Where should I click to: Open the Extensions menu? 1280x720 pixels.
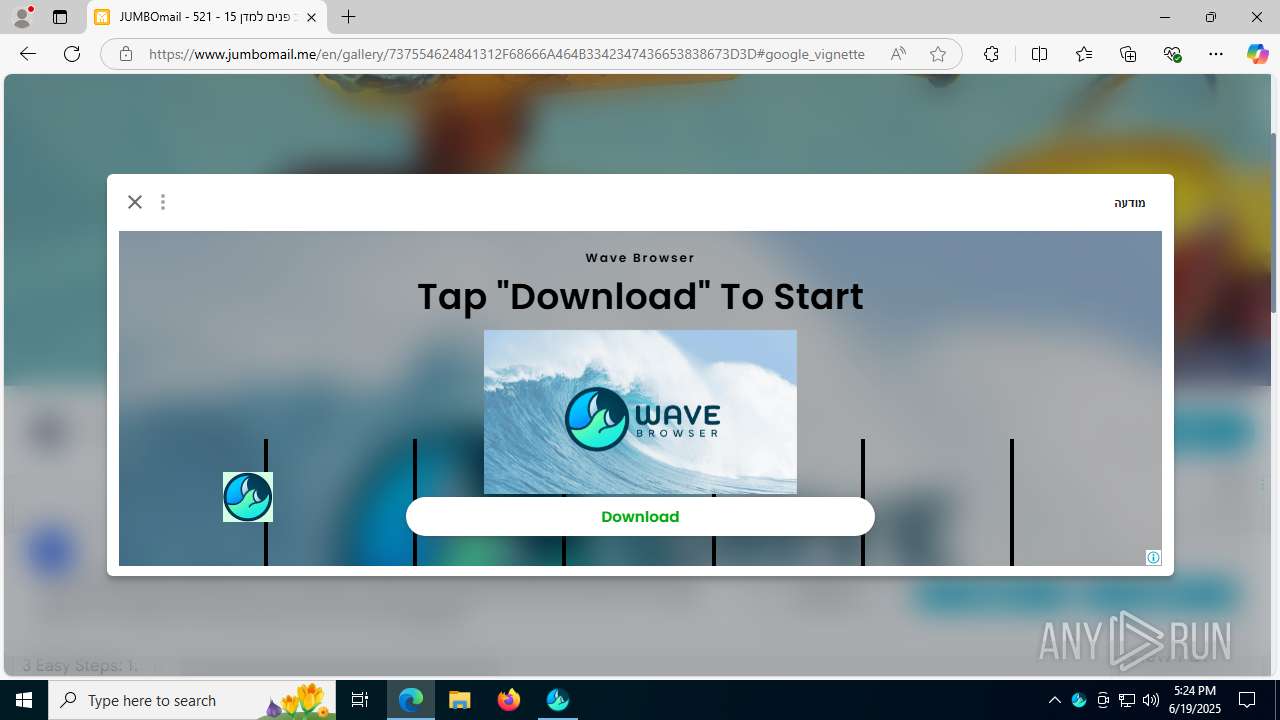[991, 54]
